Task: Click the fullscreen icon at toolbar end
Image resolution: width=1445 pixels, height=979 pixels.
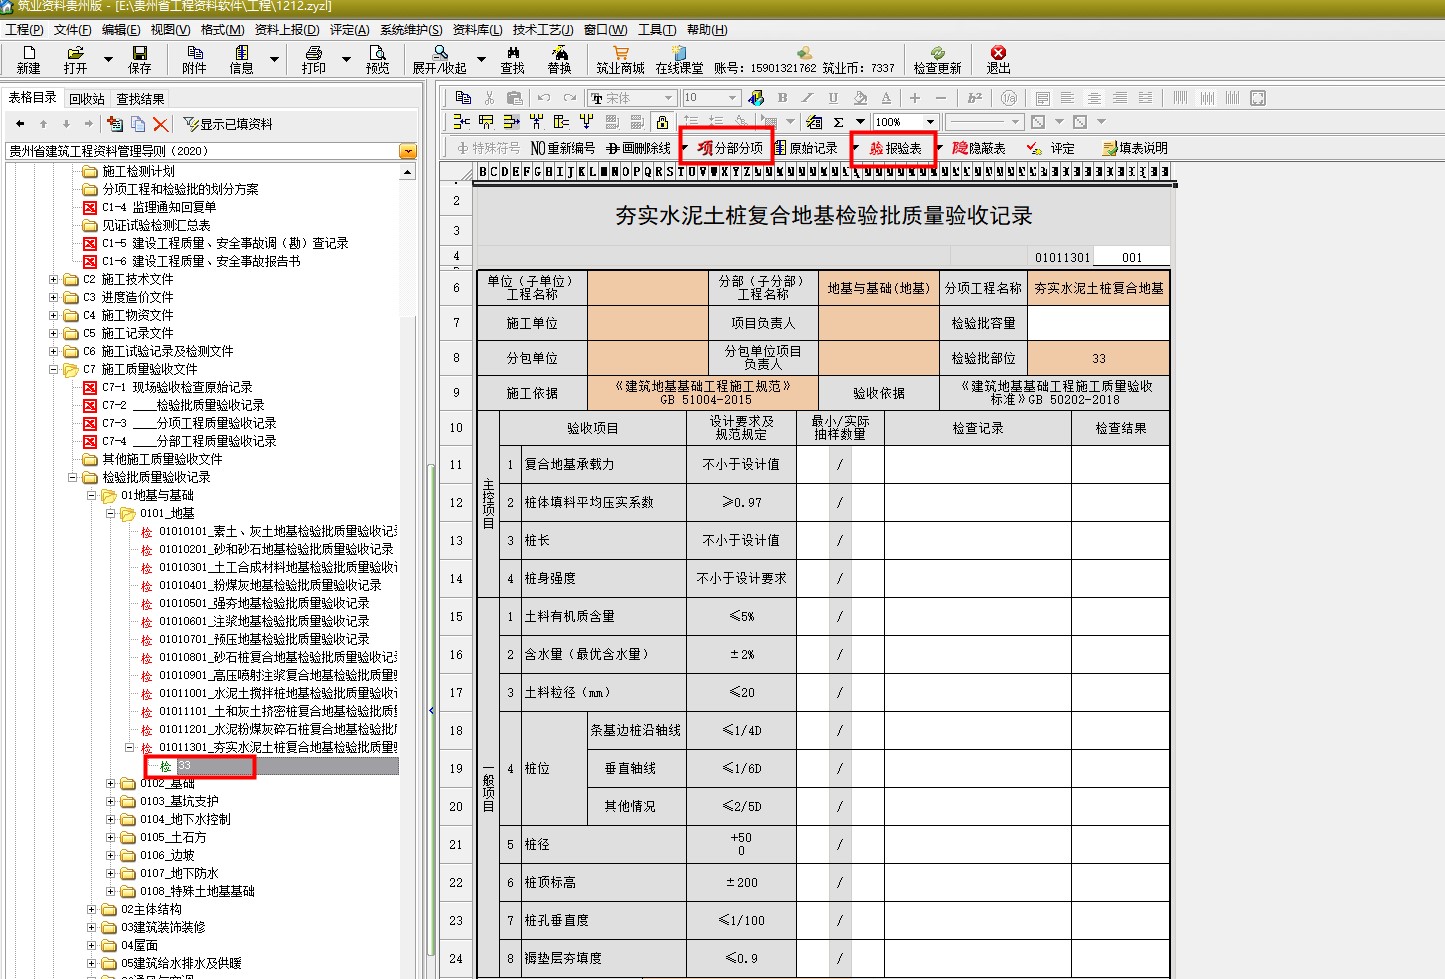Action: click(x=1258, y=97)
